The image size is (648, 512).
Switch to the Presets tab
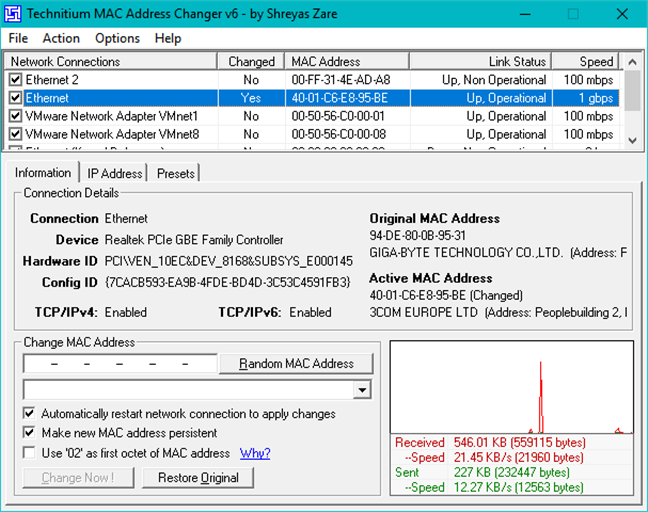tap(176, 174)
